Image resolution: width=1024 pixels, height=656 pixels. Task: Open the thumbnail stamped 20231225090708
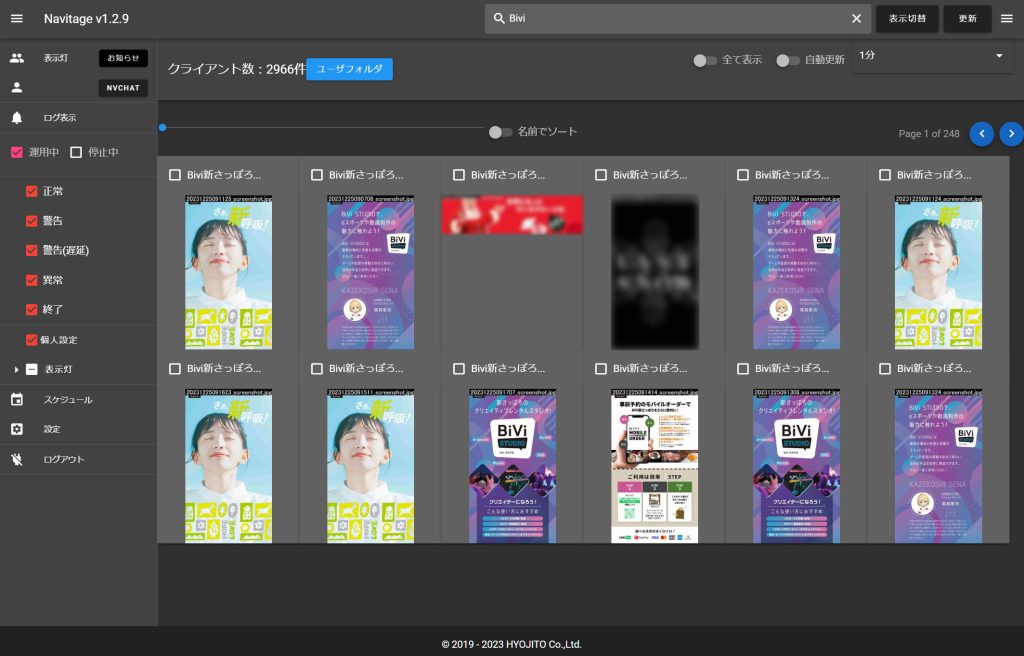pos(370,272)
